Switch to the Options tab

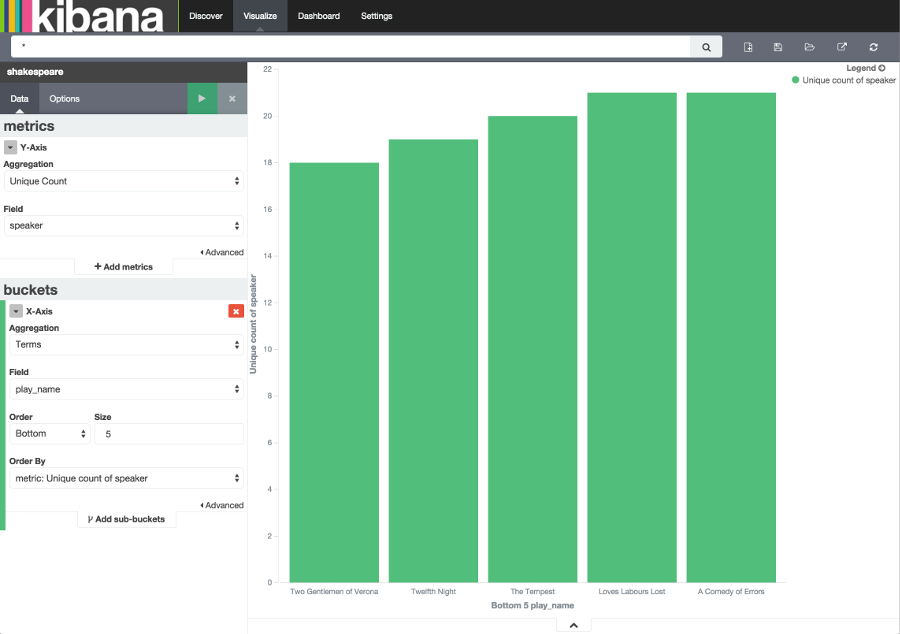pyautogui.click(x=64, y=98)
